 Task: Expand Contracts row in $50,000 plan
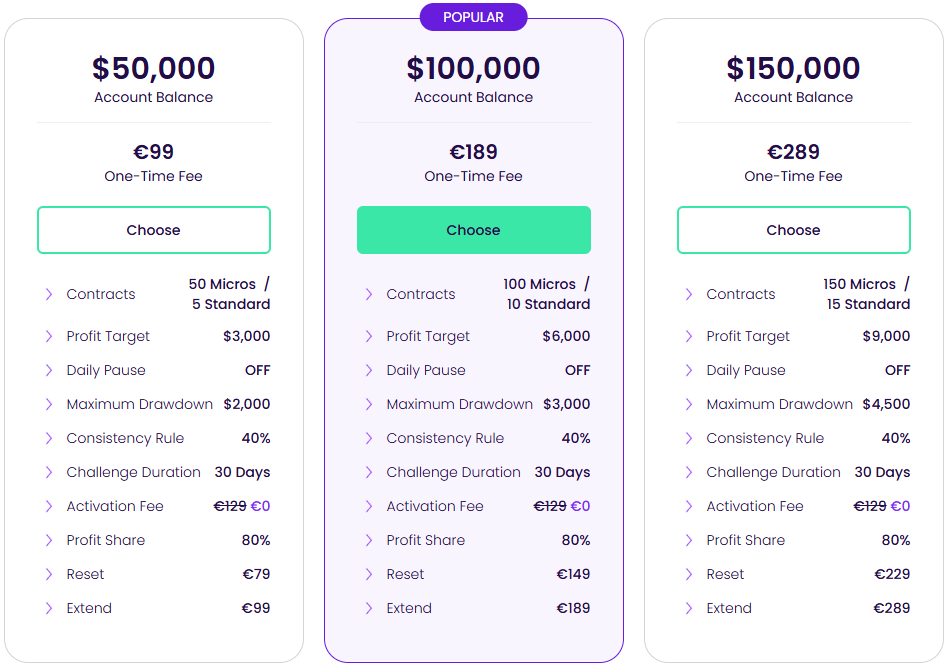pyautogui.click(x=49, y=294)
